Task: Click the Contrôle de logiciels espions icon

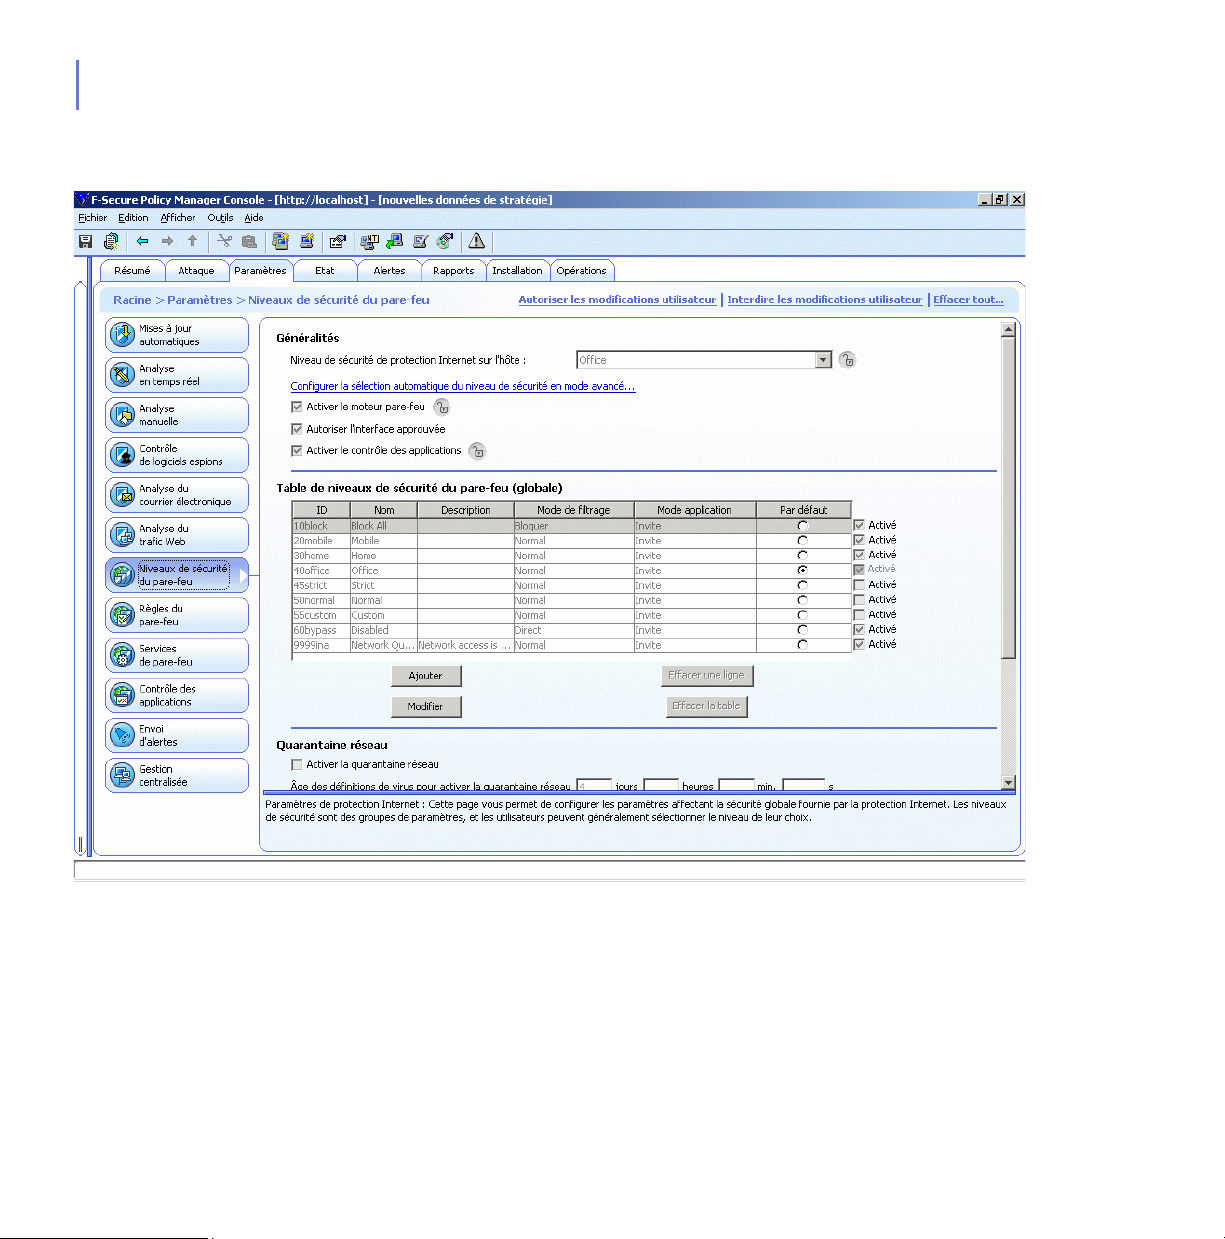Action: coord(122,455)
